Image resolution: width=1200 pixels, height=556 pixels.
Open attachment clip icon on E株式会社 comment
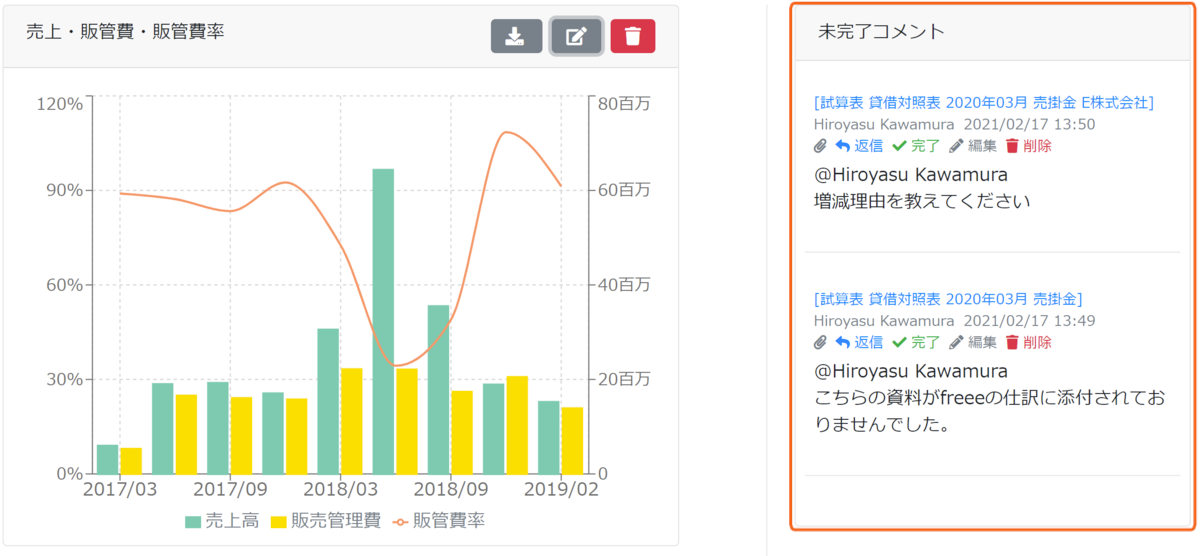pos(821,146)
